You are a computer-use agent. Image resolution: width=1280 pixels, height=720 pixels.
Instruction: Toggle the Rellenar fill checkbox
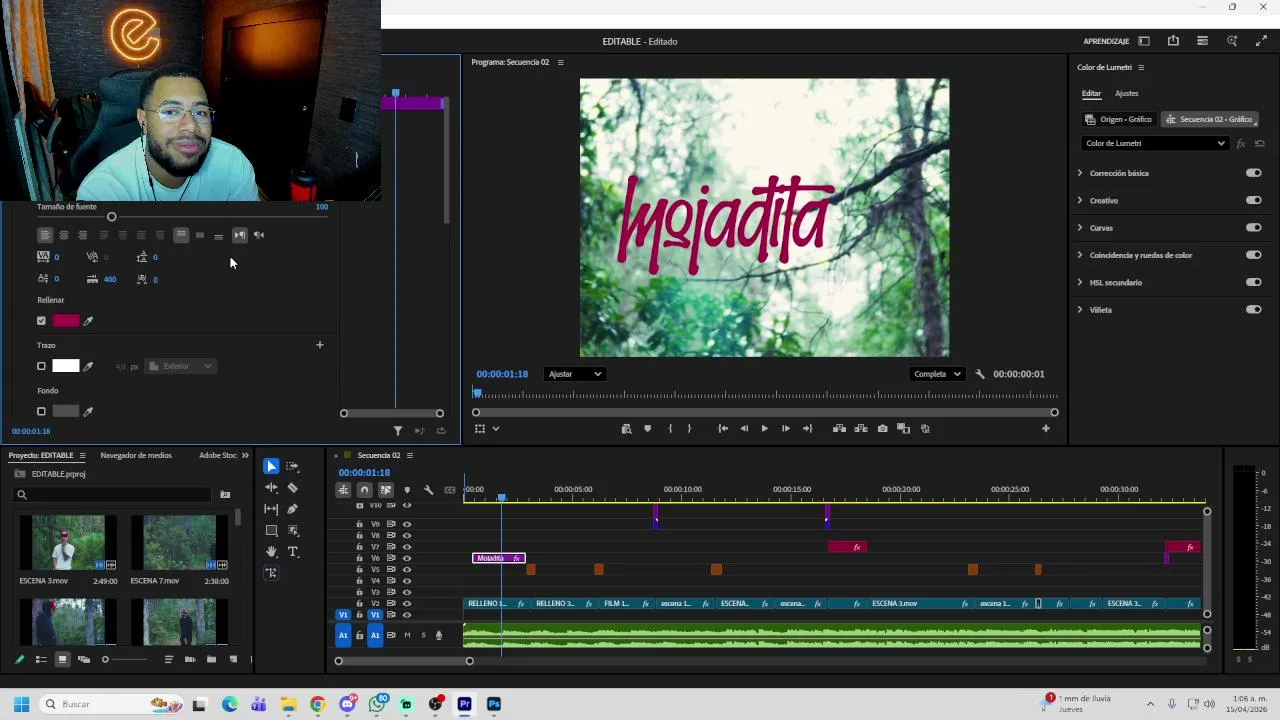(x=41, y=321)
